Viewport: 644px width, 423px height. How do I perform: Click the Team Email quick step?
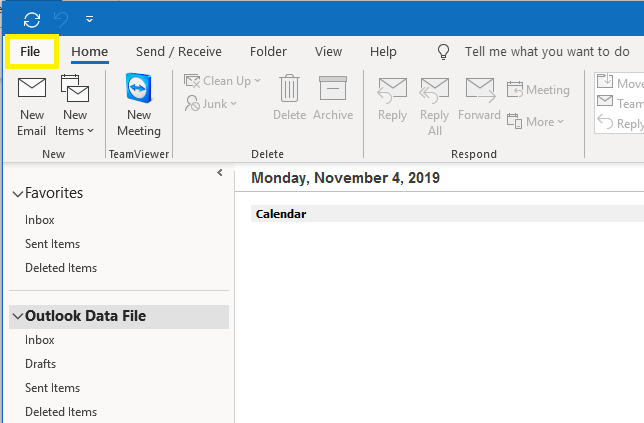[x=620, y=103]
